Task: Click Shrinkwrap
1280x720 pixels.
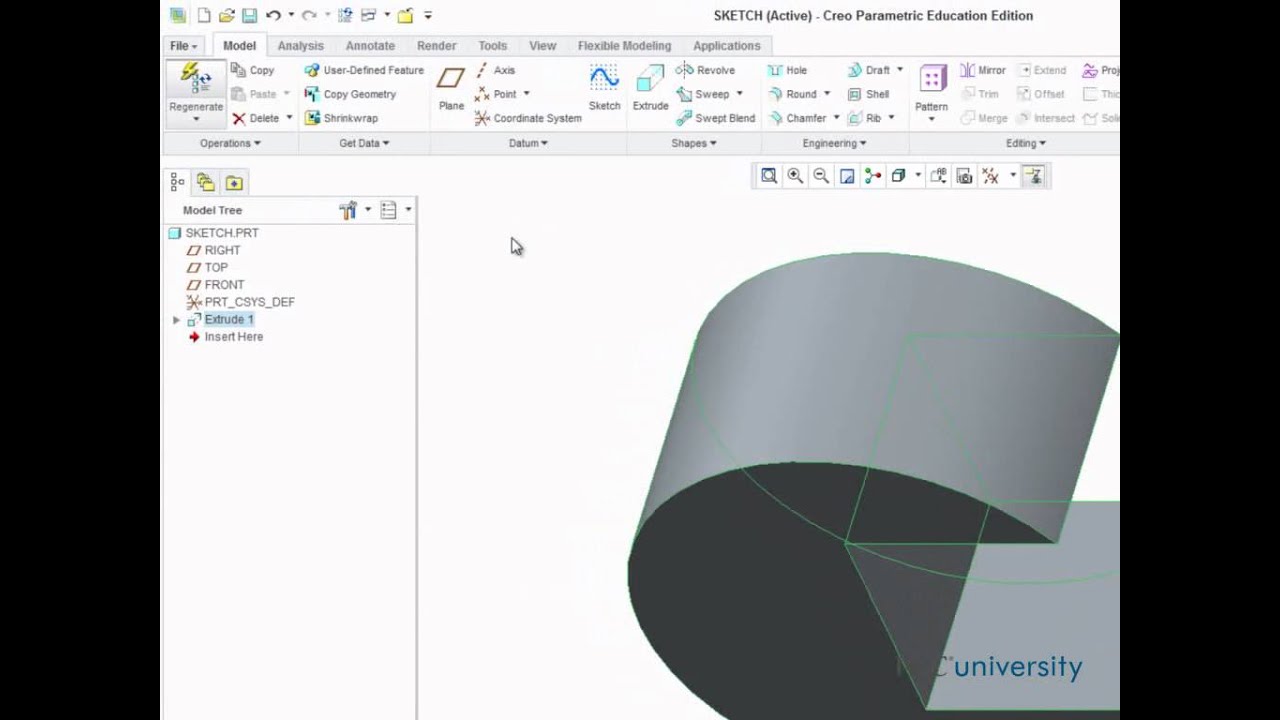Action: coord(341,118)
